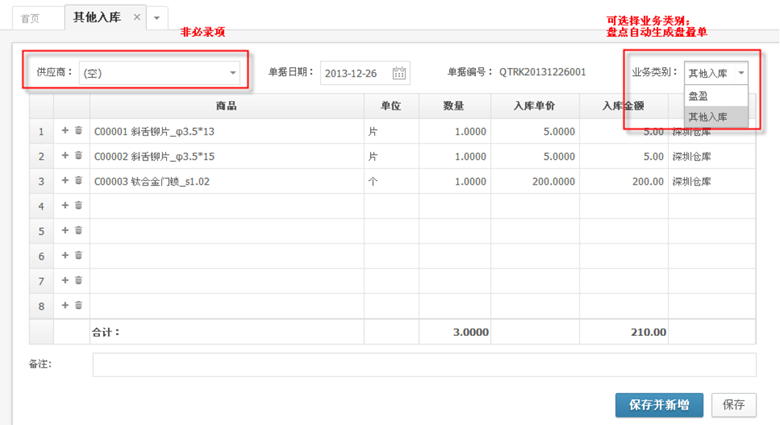The image size is (780, 425).
Task: Delete row 2 using its trash icon
Action: pos(79,155)
